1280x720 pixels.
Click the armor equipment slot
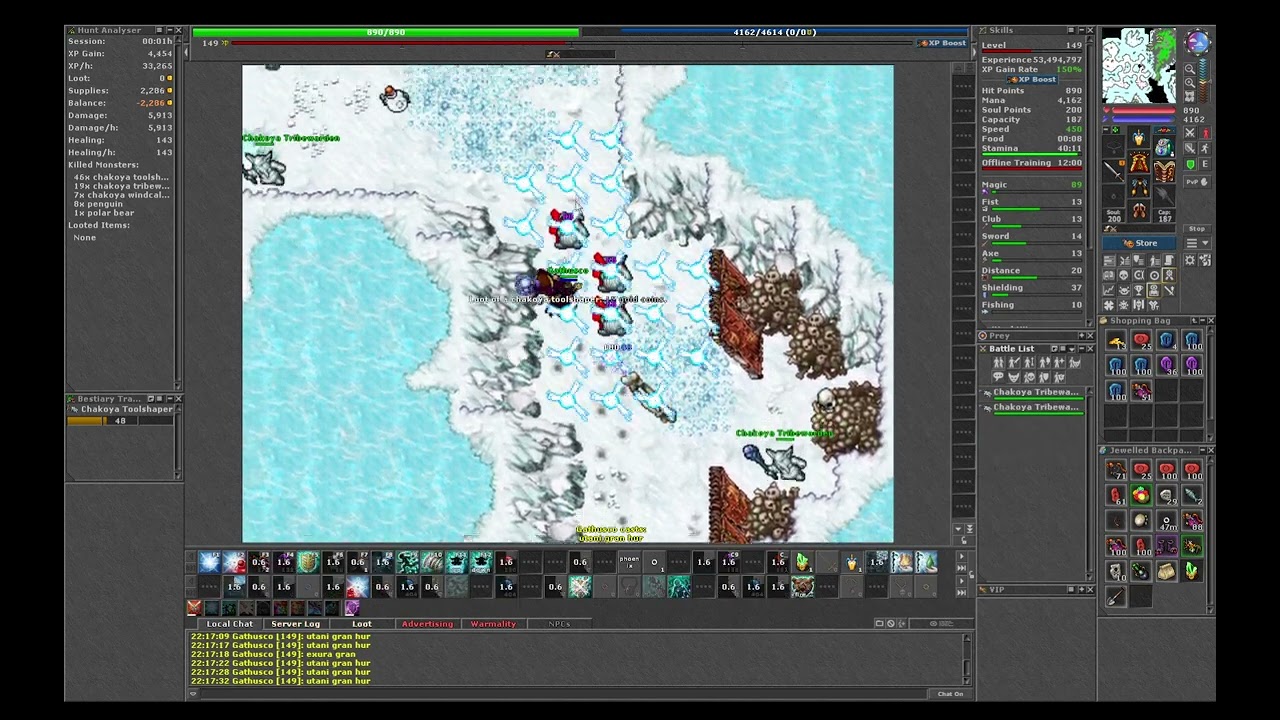pyautogui.click(x=1139, y=163)
